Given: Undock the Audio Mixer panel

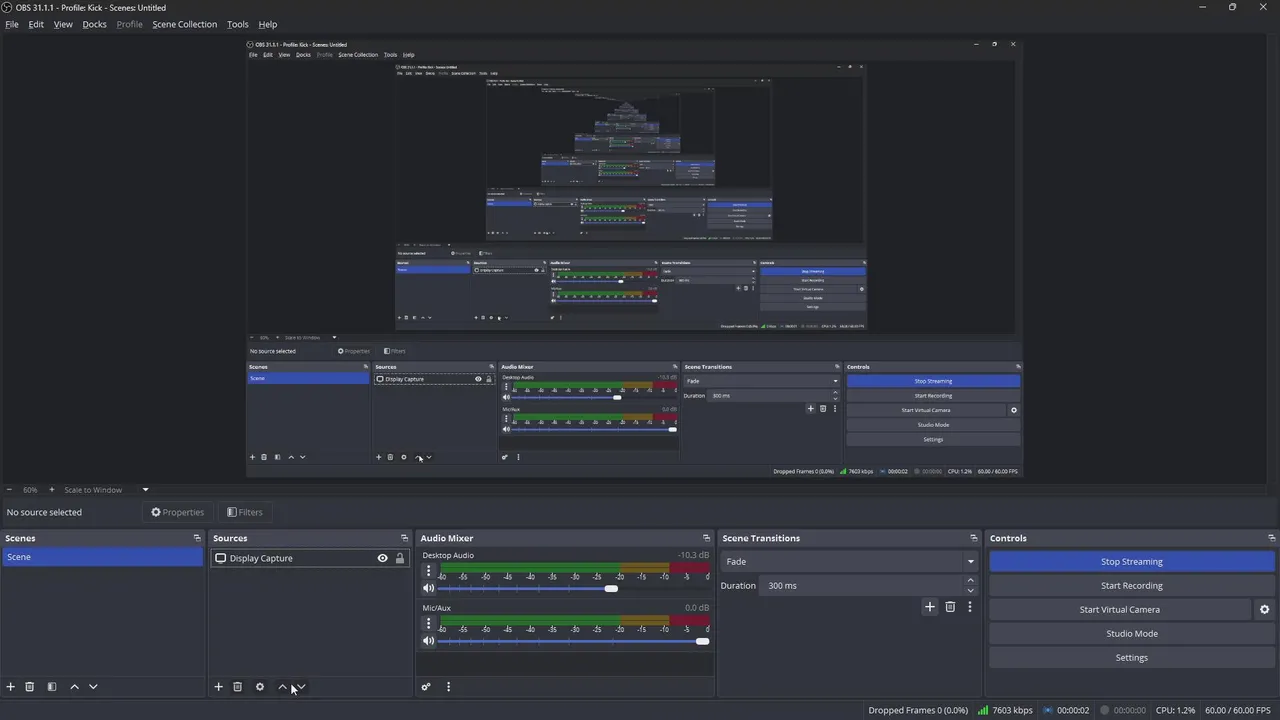Looking at the screenshot, I should 706,538.
